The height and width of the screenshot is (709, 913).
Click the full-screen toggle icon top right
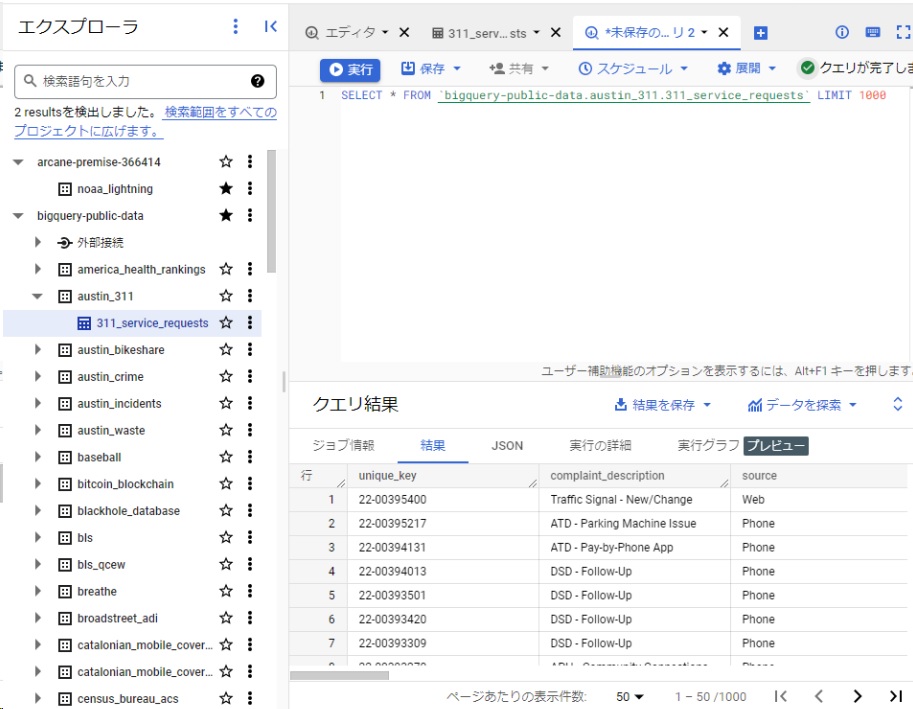click(x=903, y=31)
